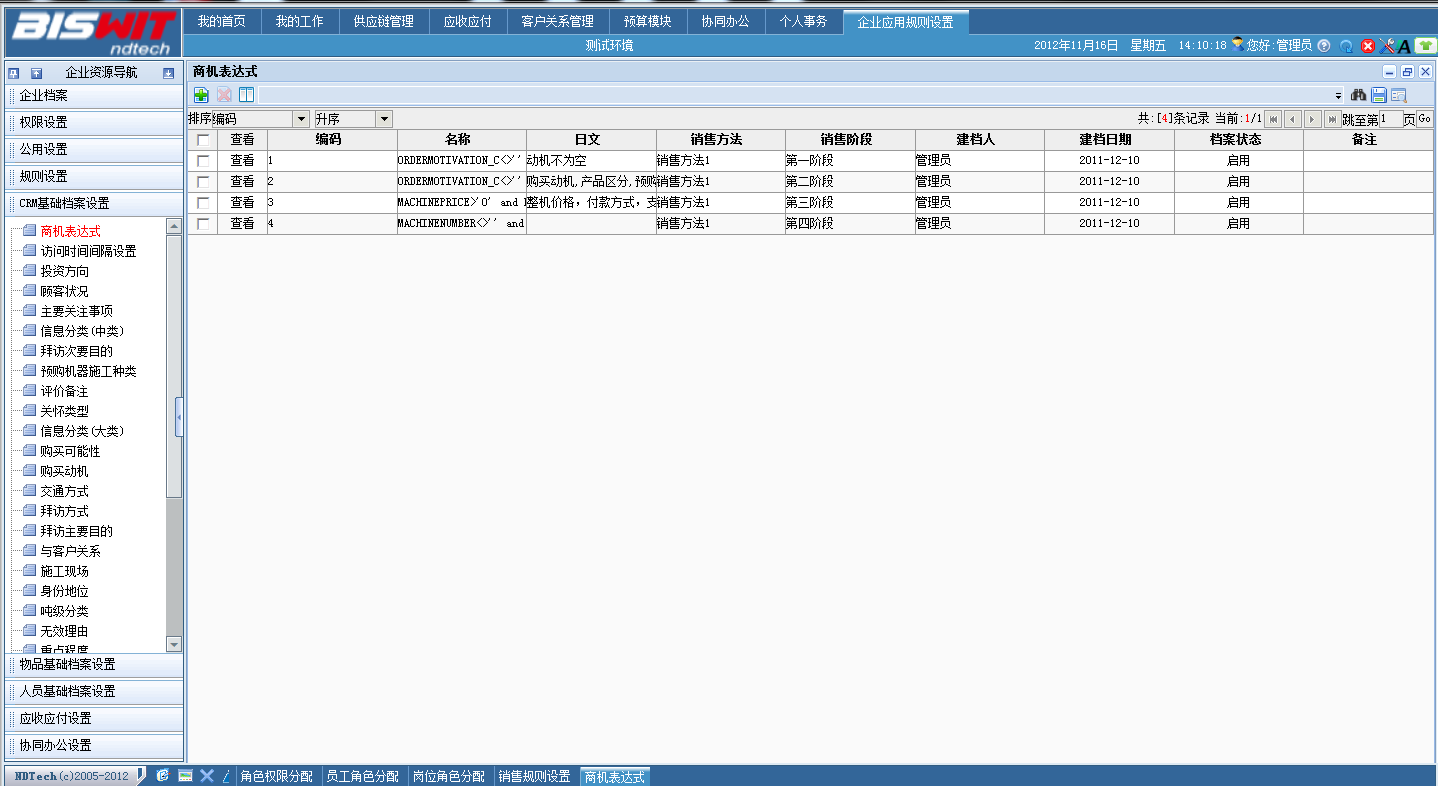1438x786 pixels.
Task: Click the red X delete-record toolbar icon
Action: coord(224,95)
